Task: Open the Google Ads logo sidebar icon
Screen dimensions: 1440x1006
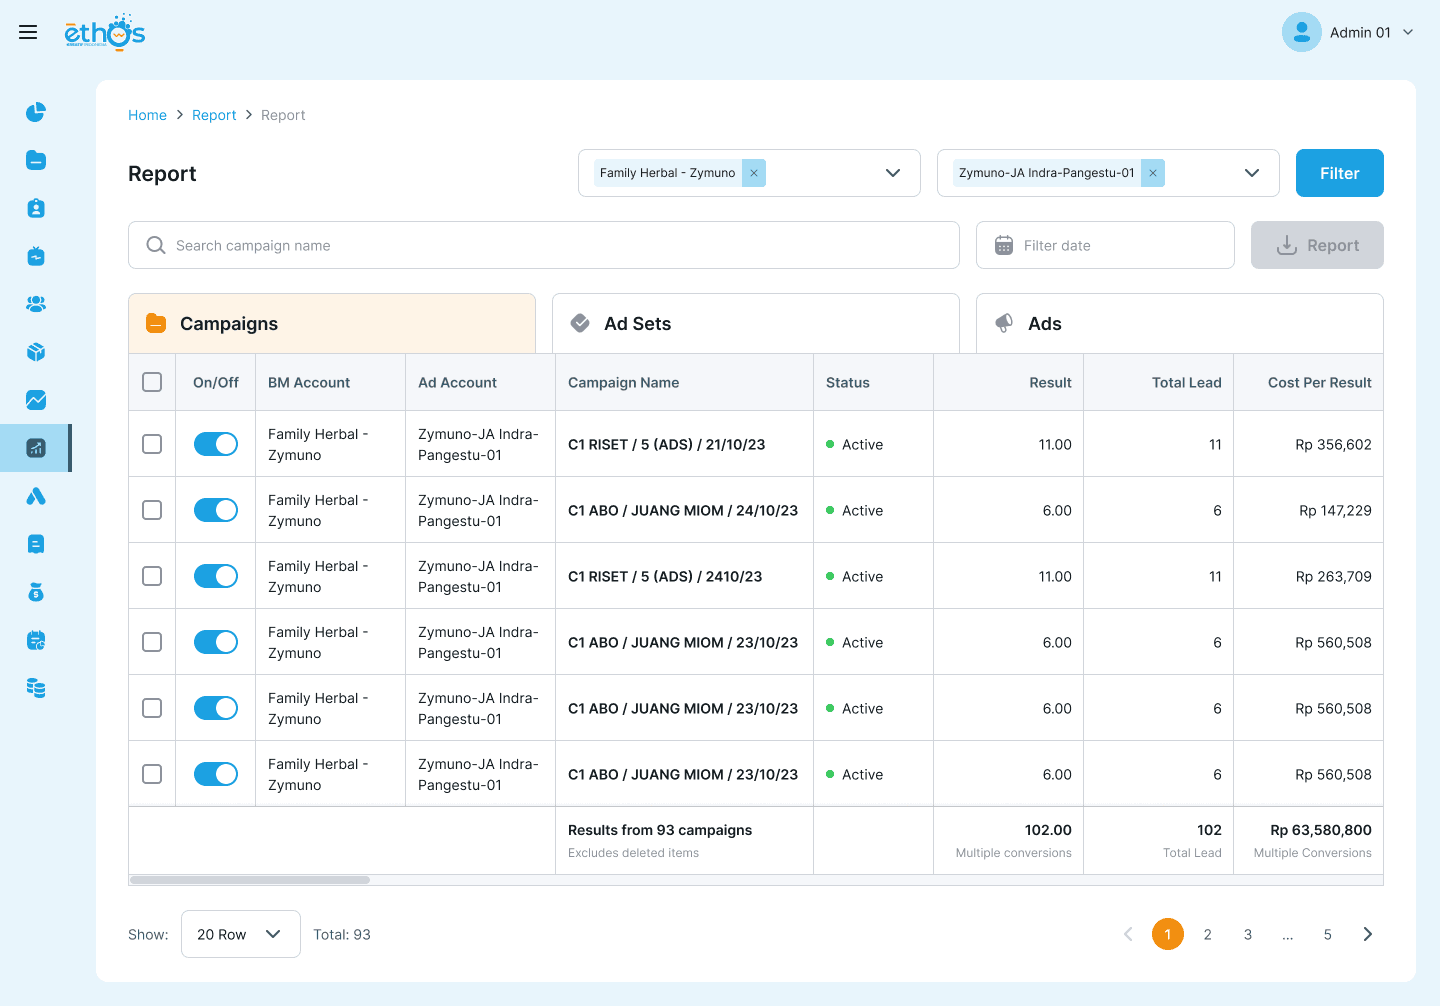Action: 36,496
